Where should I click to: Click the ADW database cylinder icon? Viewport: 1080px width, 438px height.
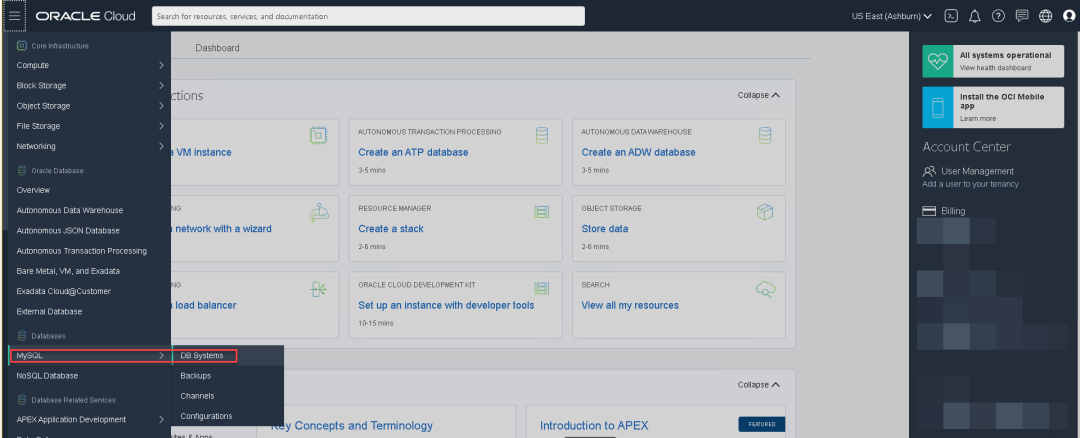click(x=765, y=136)
